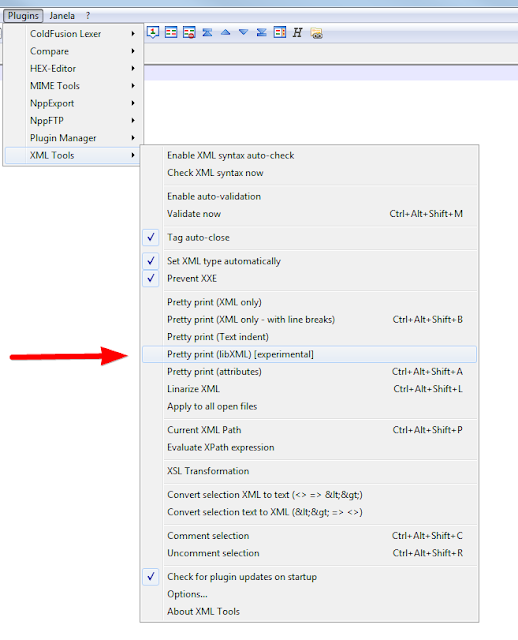Open the ? help menu
The height and width of the screenshot is (640, 518).
click(x=88, y=16)
